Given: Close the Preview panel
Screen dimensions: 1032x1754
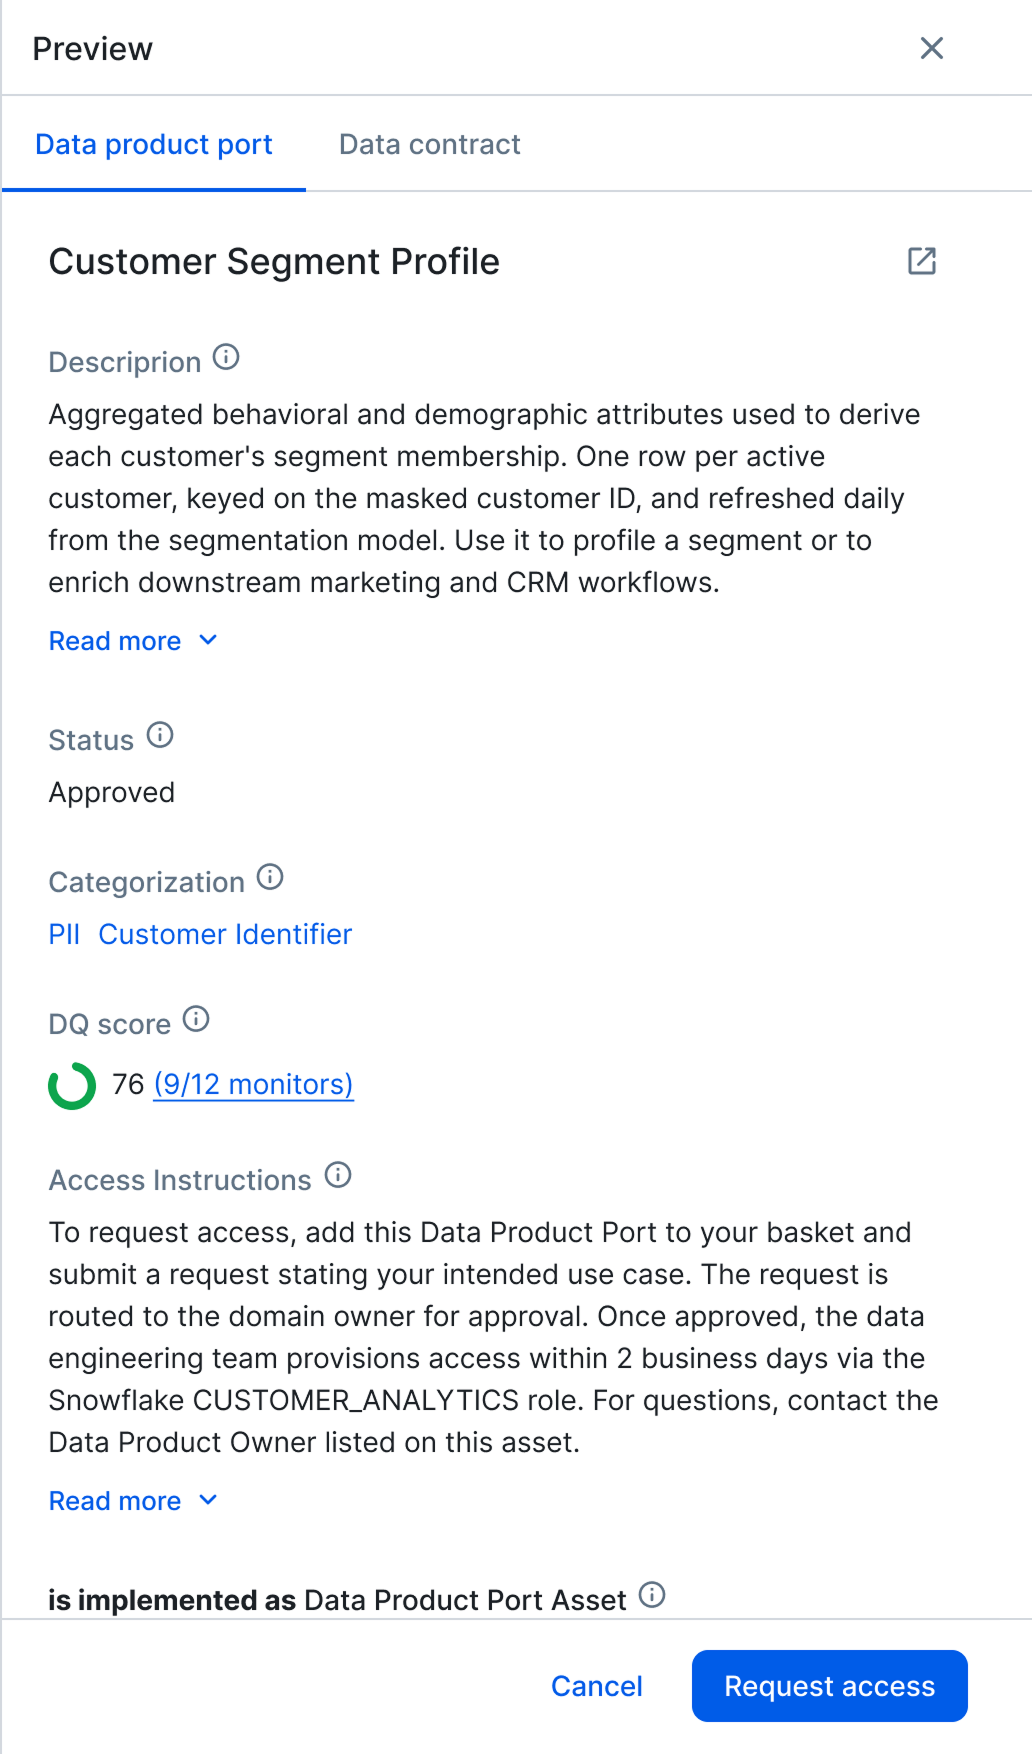Looking at the screenshot, I should tap(931, 48).
